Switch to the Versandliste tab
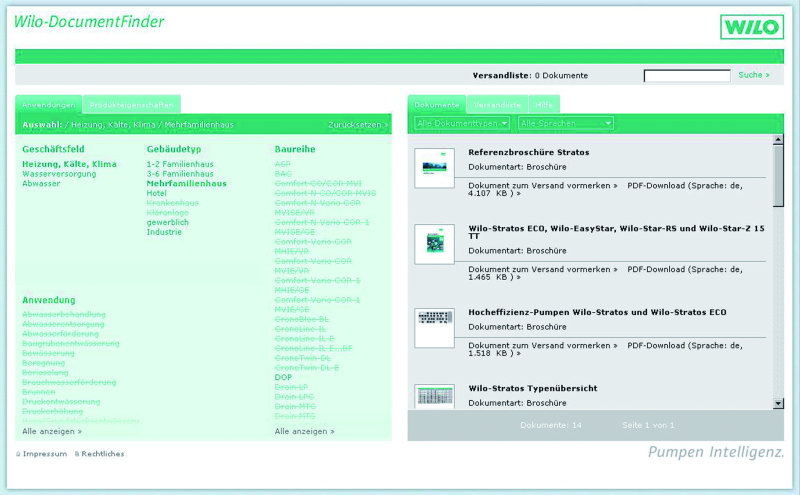 [x=497, y=105]
